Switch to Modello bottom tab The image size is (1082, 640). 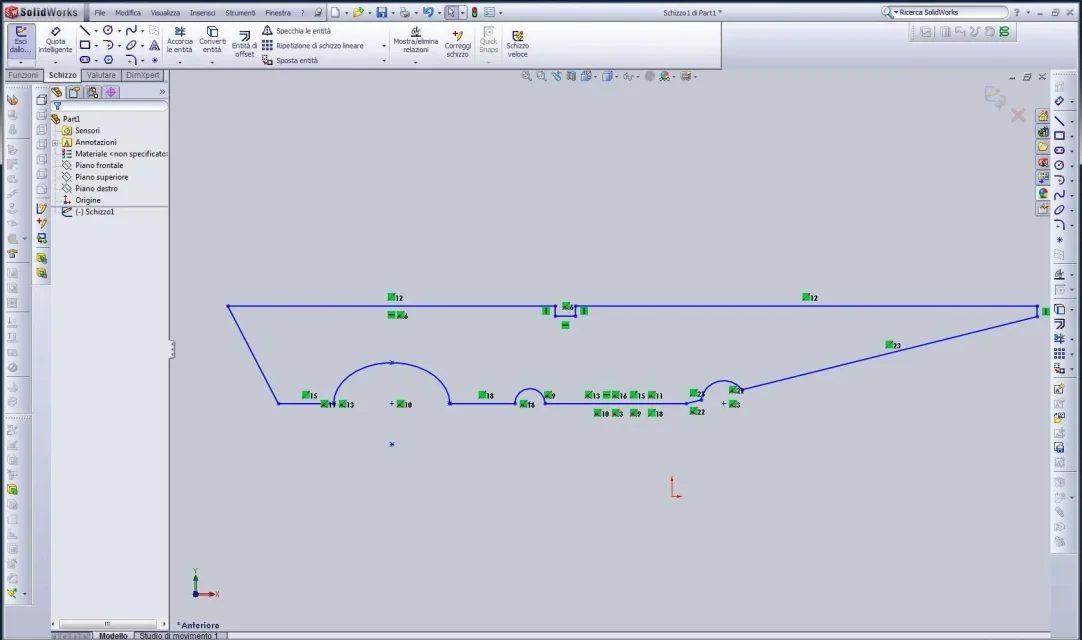point(113,636)
